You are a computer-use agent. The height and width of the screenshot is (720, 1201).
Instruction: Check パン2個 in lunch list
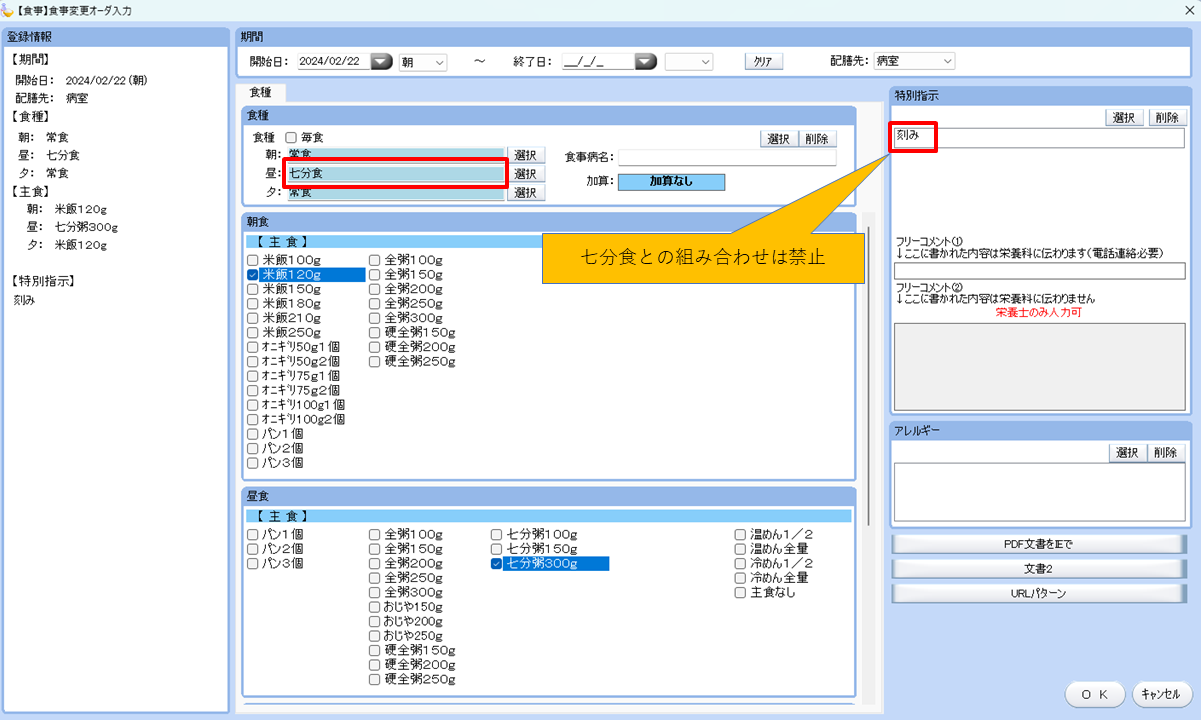click(x=253, y=549)
